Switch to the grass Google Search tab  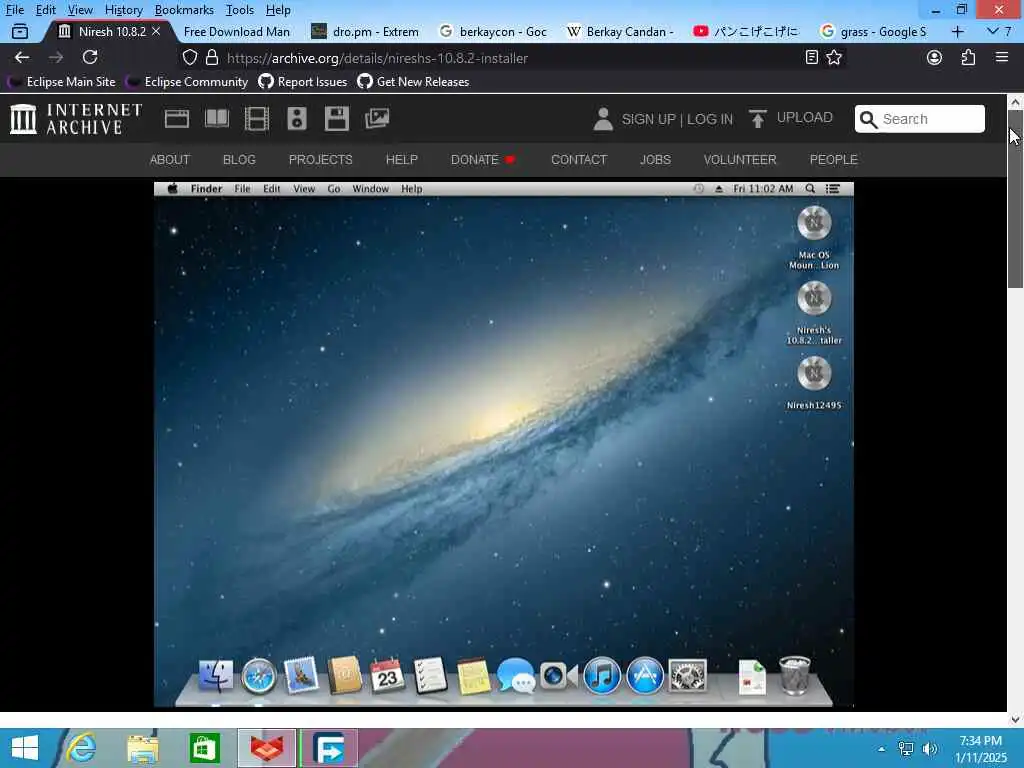[x=874, y=31]
